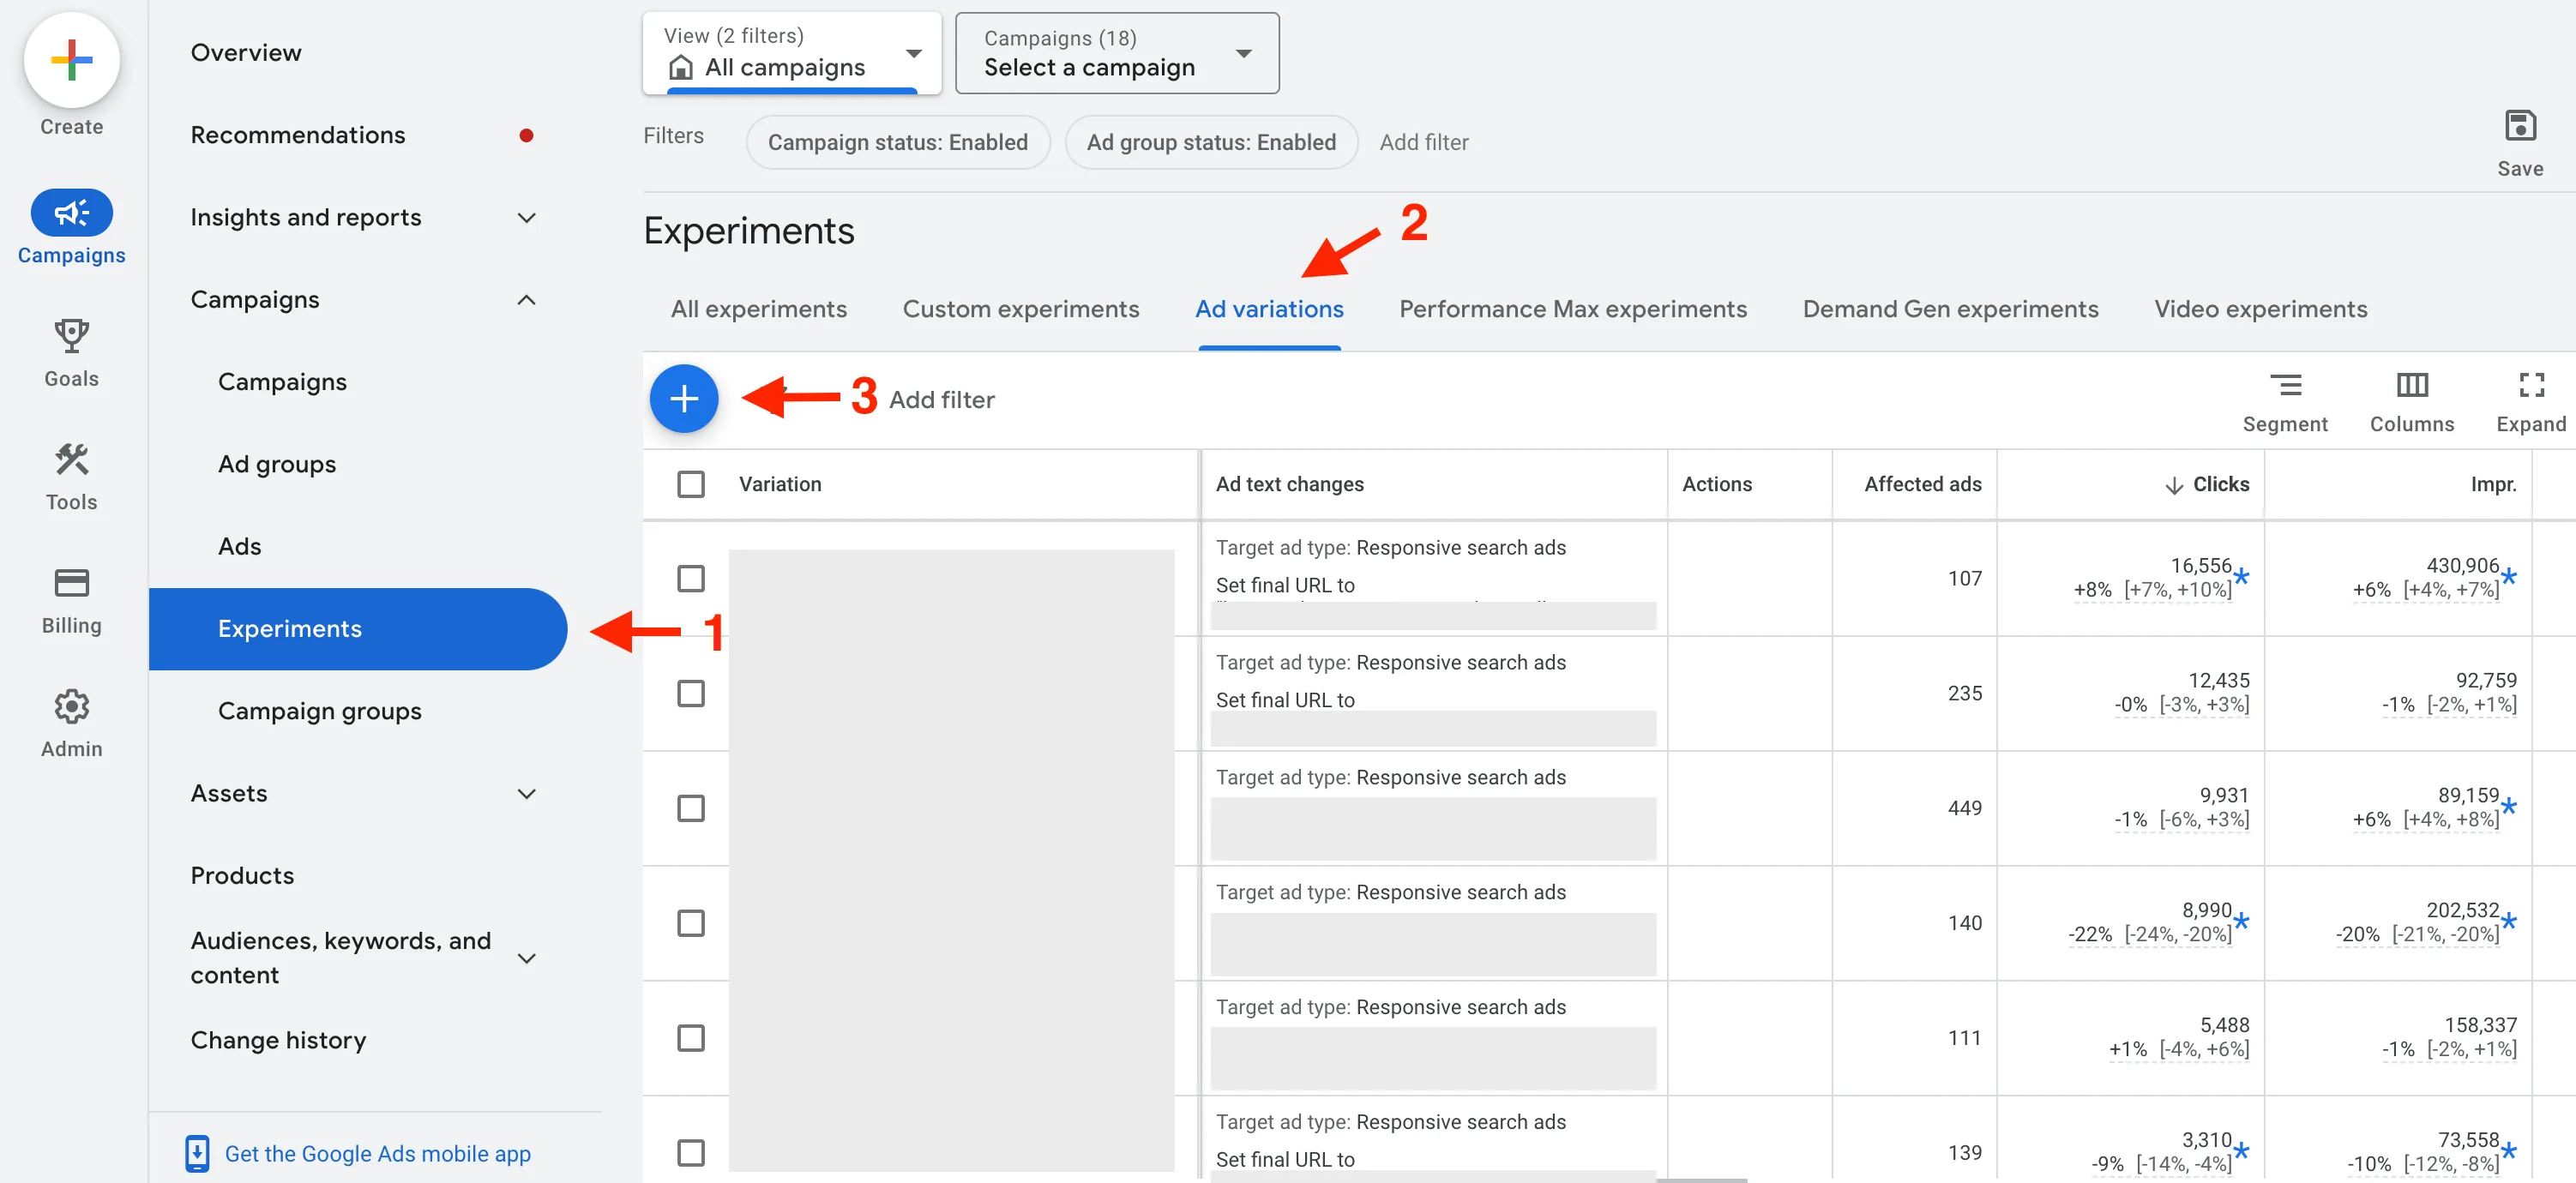Click the Impr. column header
This screenshot has height=1183, width=2576.
click(x=2493, y=484)
